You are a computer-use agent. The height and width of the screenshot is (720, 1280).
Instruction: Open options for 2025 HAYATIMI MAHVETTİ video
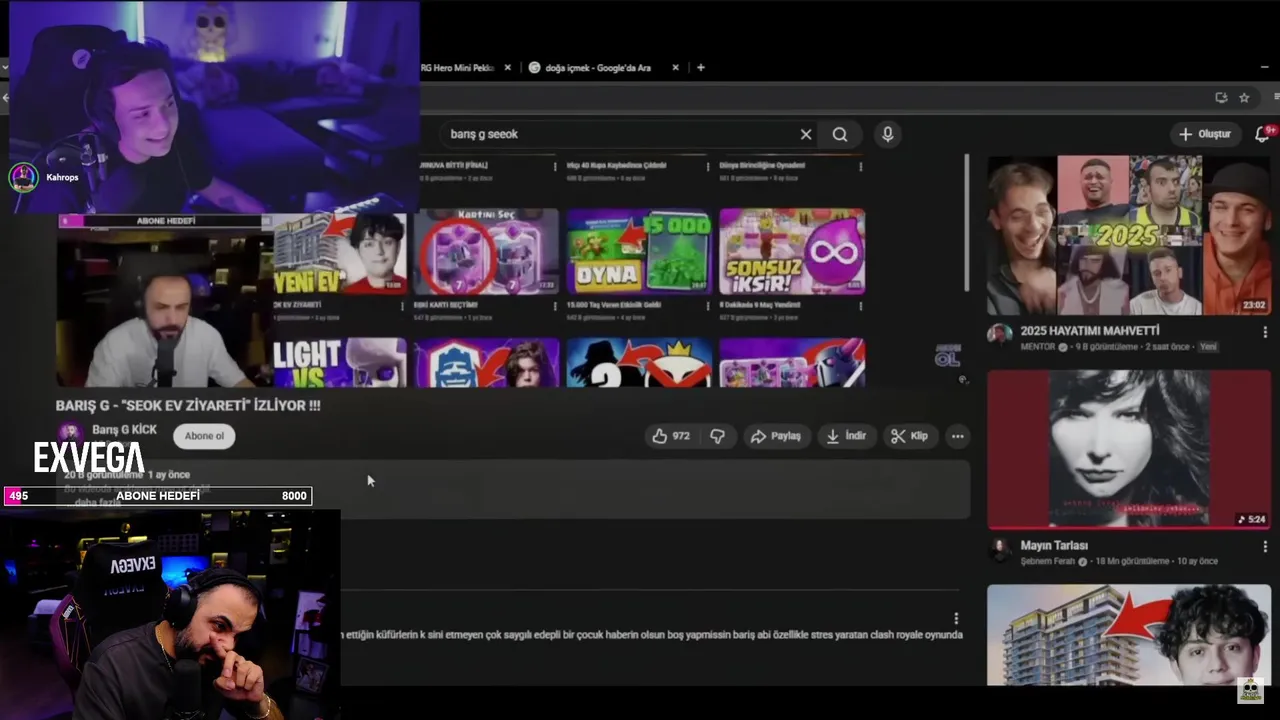(x=1265, y=332)
